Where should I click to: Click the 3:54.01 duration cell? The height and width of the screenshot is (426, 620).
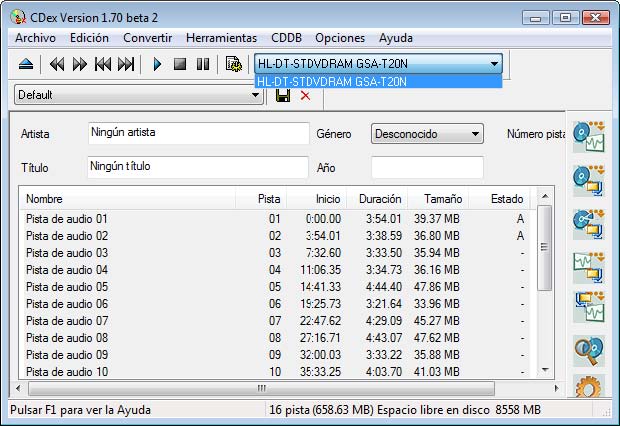point(383,219)
